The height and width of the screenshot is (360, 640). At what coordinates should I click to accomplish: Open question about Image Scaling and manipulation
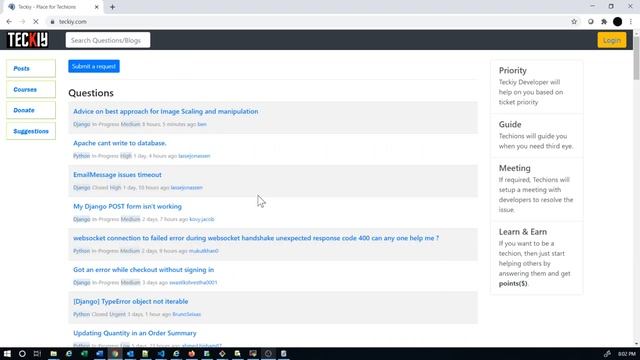[x=166, y=111]
